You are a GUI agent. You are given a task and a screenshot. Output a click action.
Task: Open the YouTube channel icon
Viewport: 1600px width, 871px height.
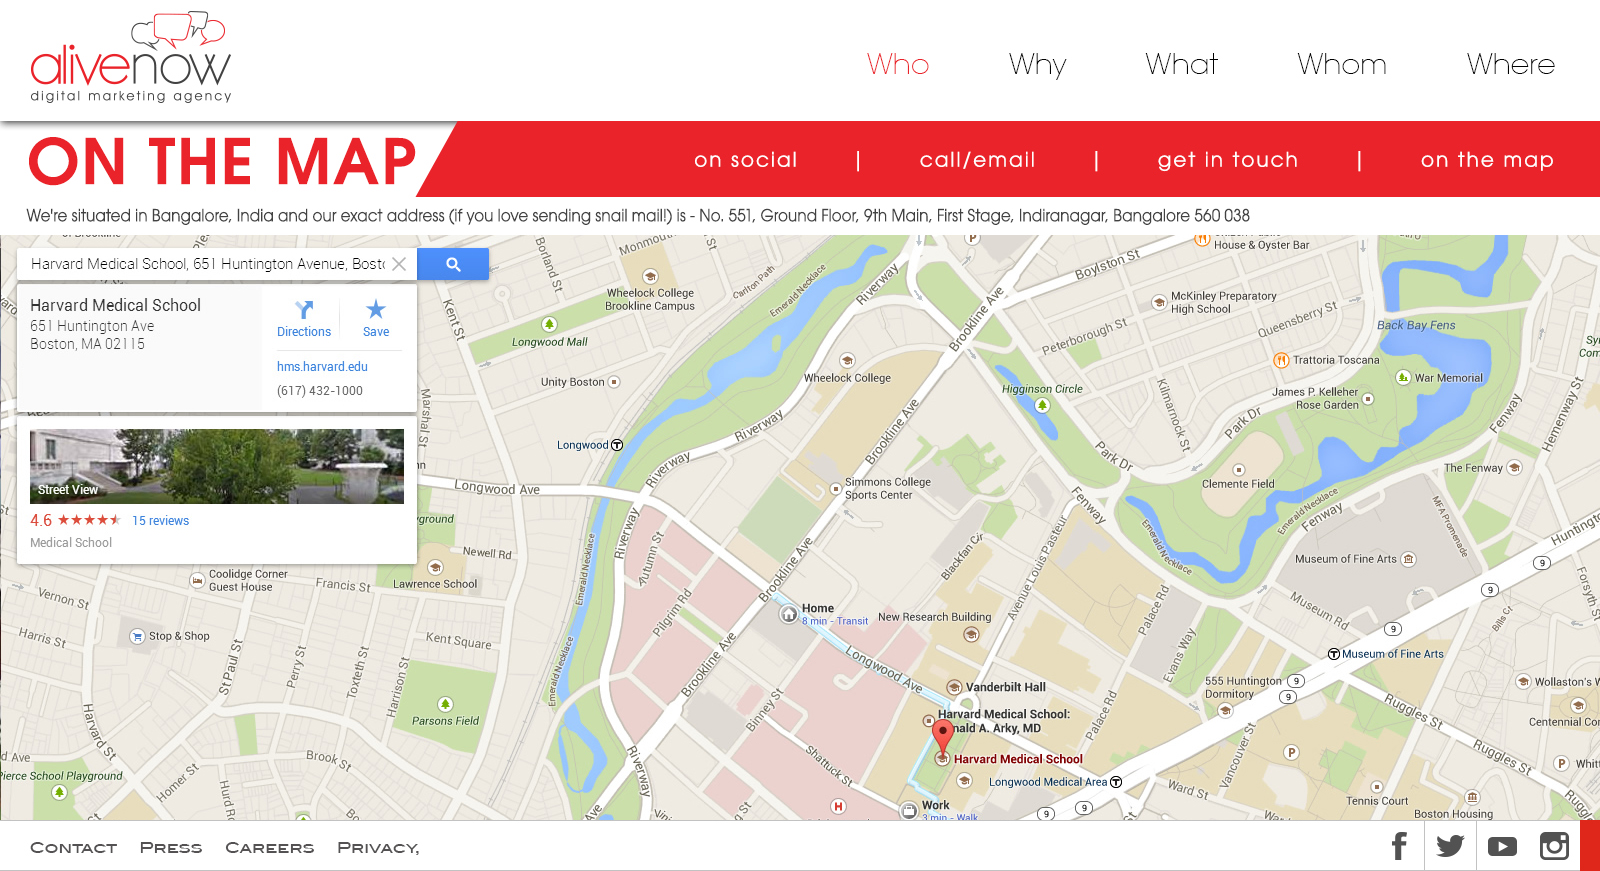(x=1502, y=846)
